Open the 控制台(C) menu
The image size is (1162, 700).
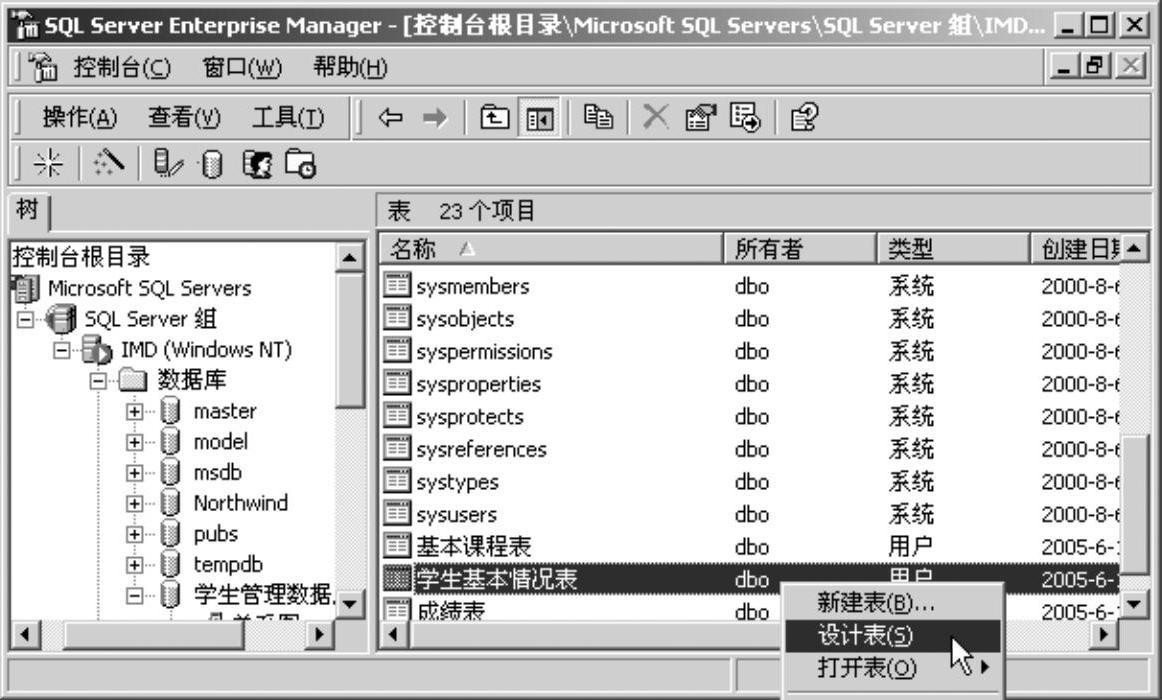[x=122, y=67]
